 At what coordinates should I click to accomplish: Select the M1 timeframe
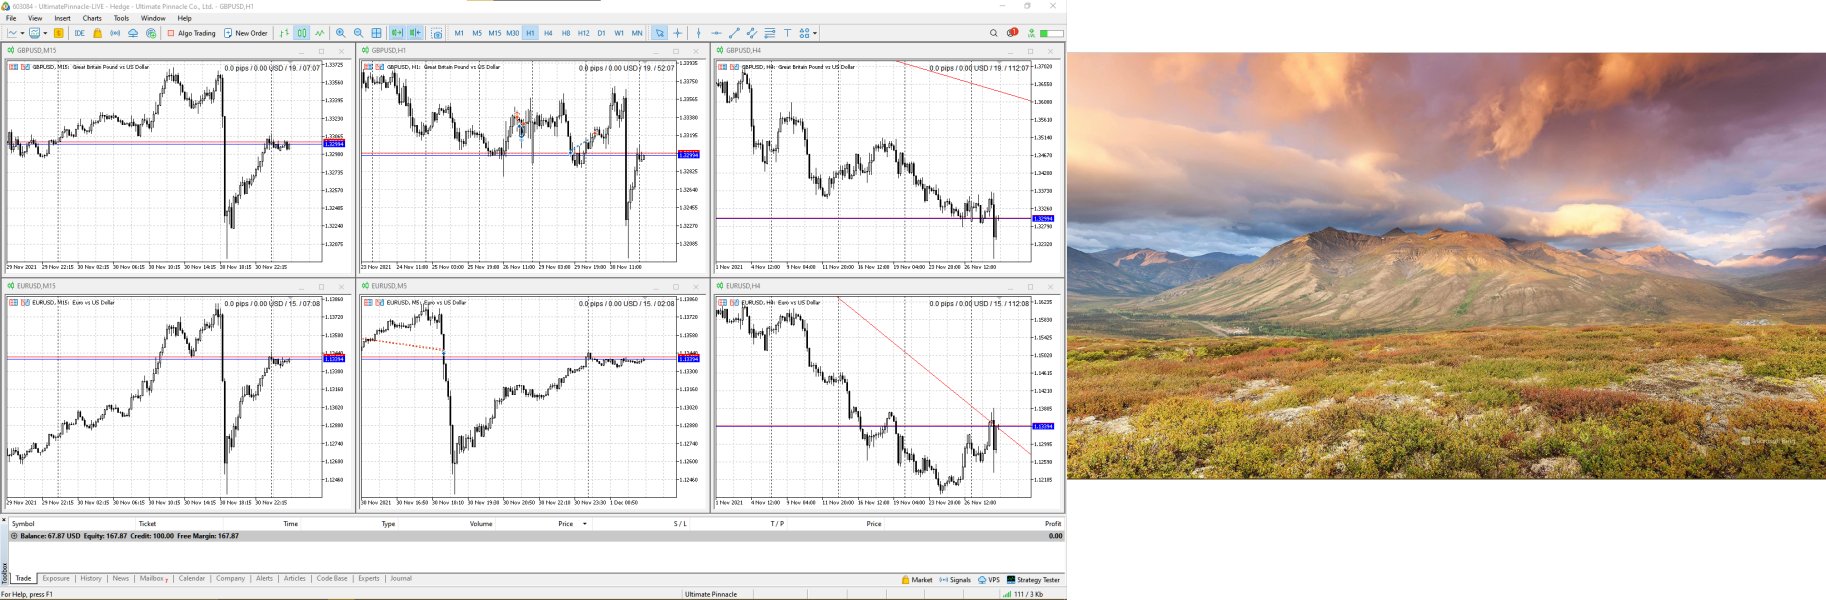[x=459, y=33]
